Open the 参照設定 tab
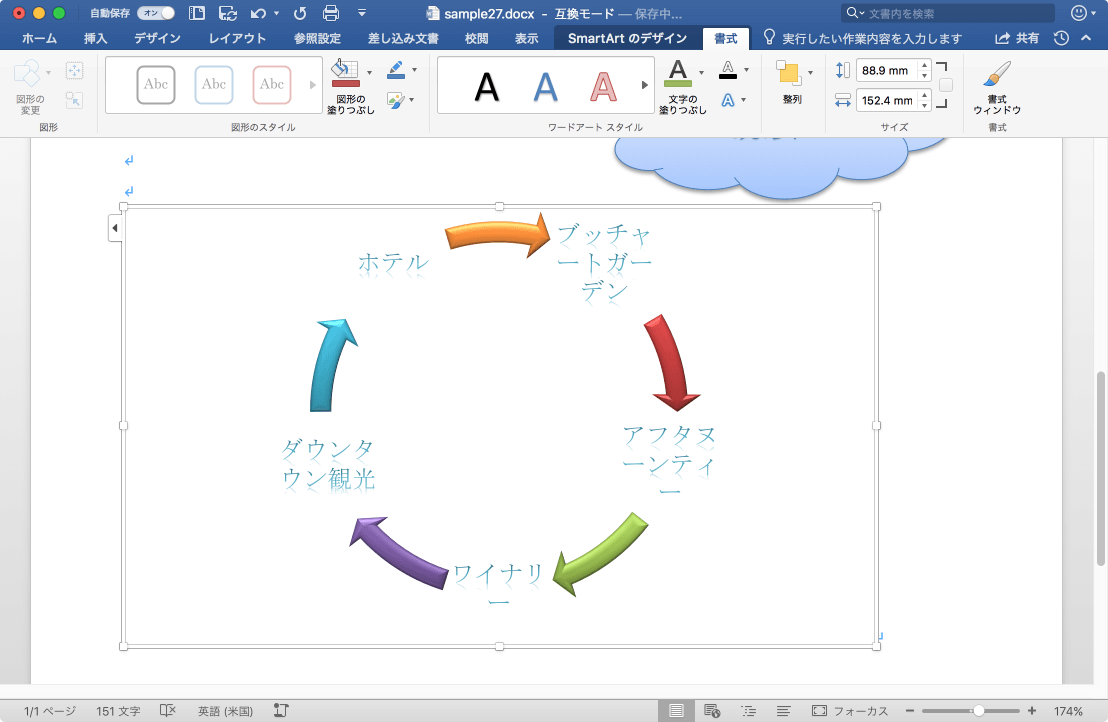The image size is (1108, 722). (317, 38)
